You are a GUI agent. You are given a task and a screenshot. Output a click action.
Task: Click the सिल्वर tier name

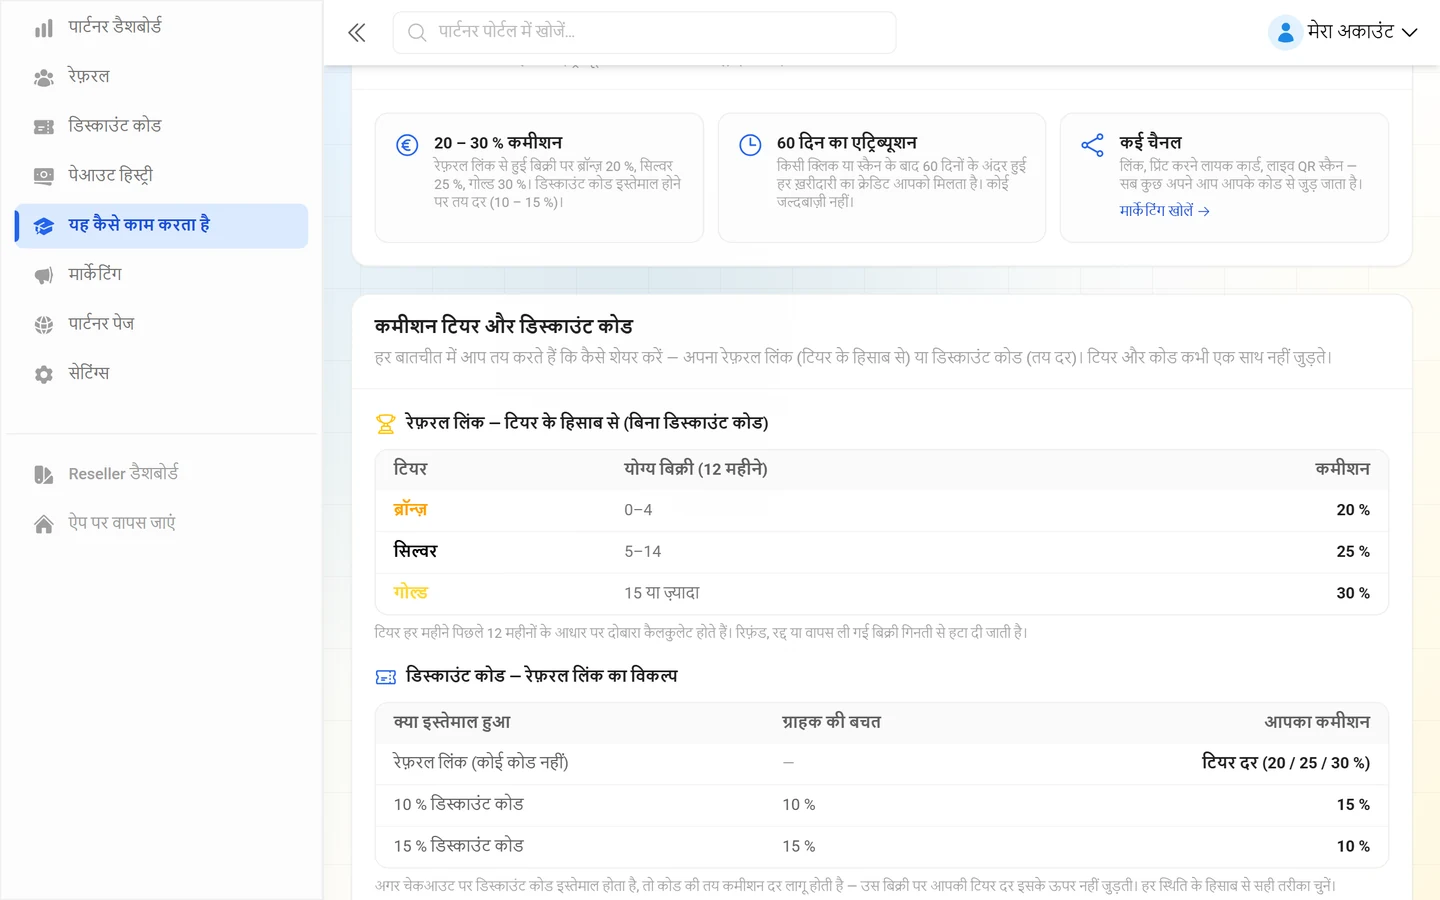pos(415,551)
